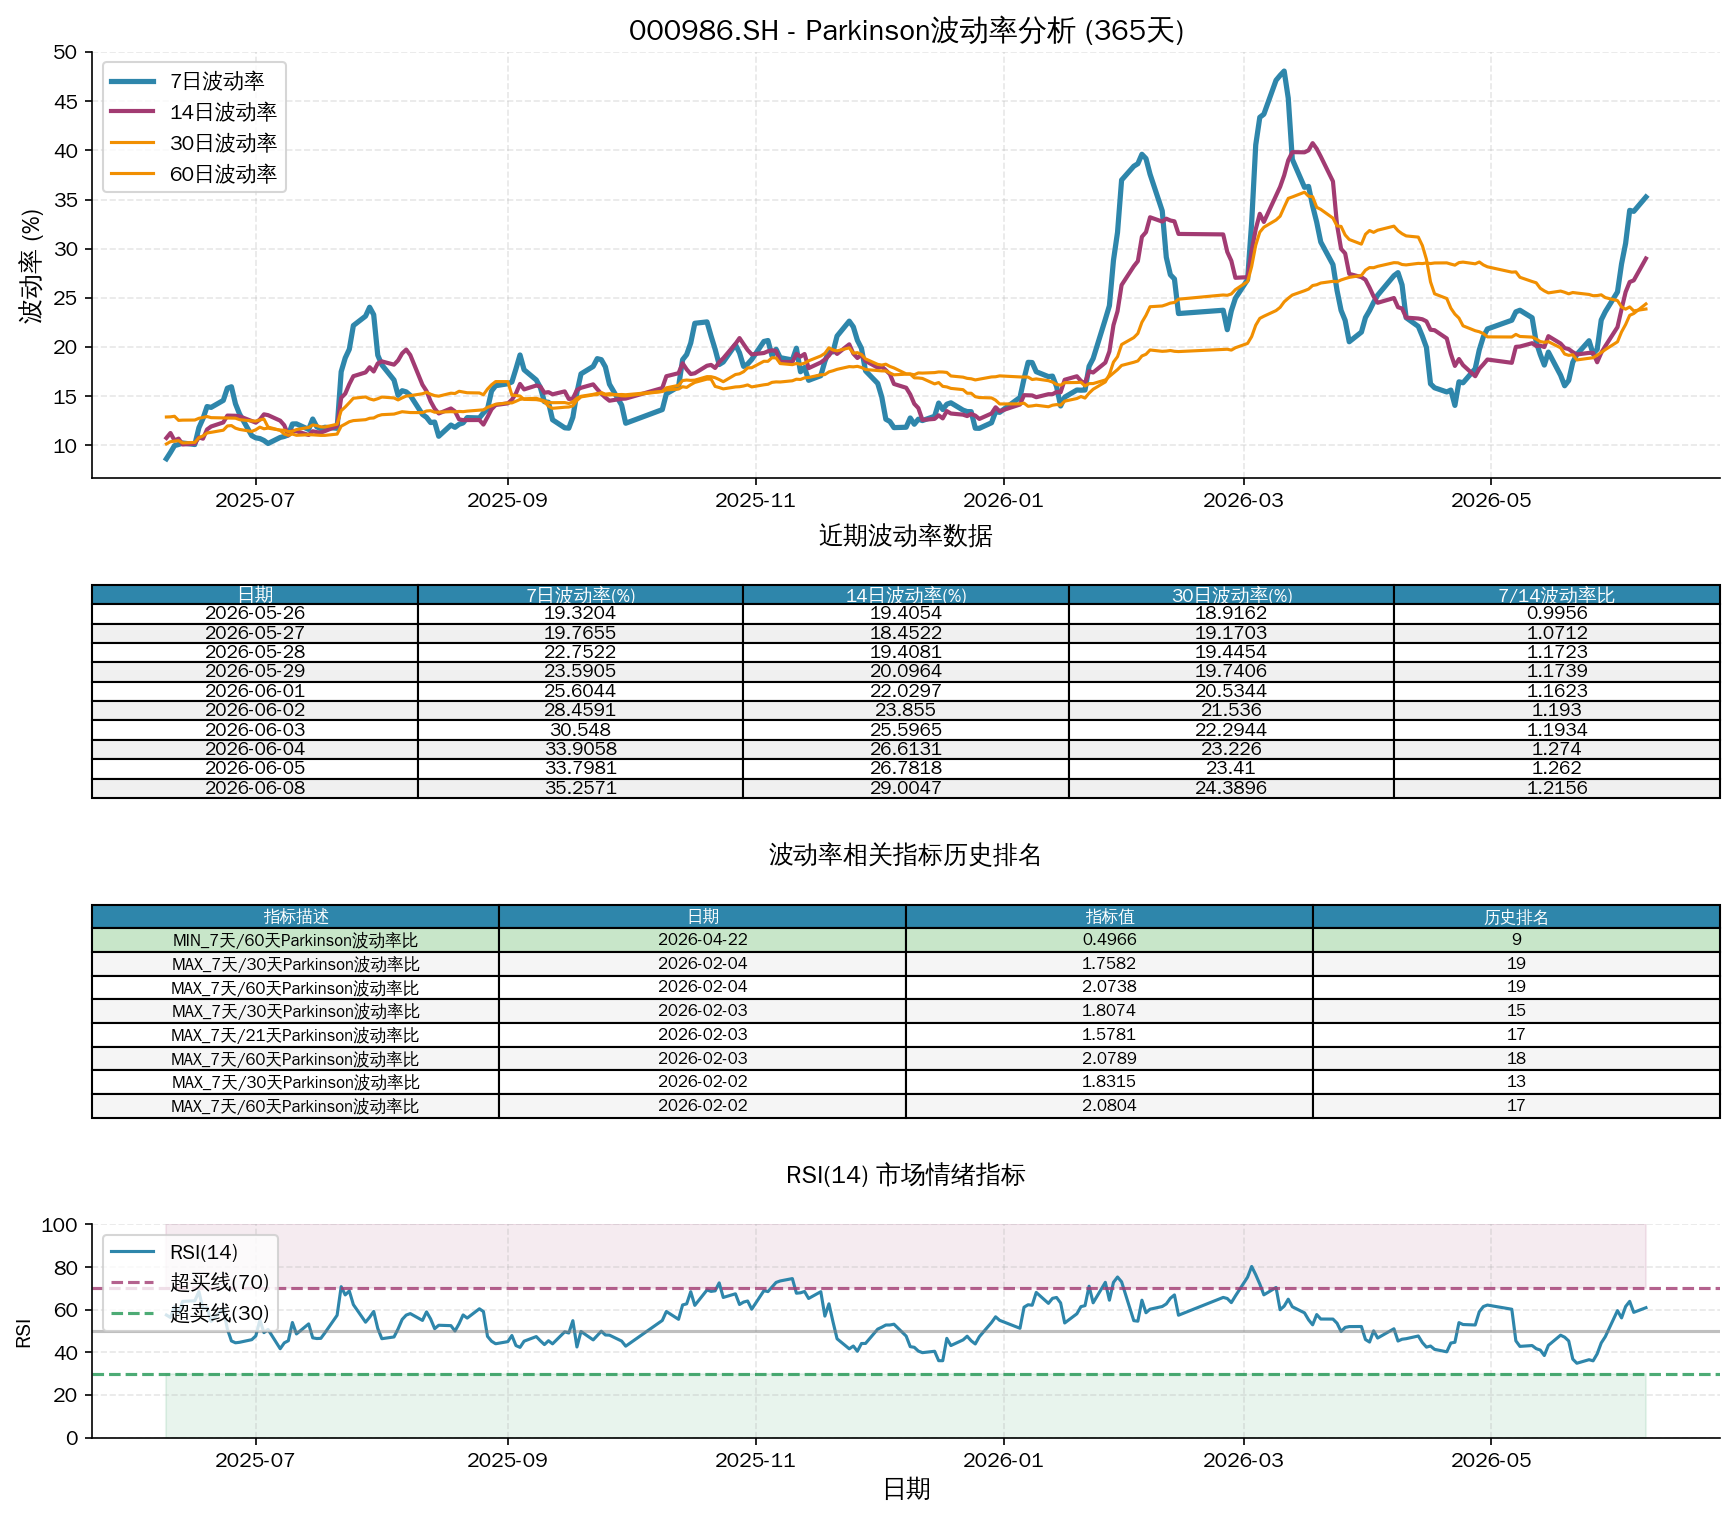
Task: Select the 2026-06-01 date cell
Action: (x=255, y=691)
